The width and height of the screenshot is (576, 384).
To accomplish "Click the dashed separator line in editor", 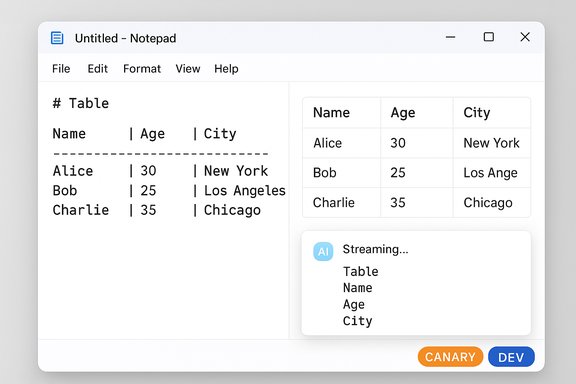I will (161, 153).
